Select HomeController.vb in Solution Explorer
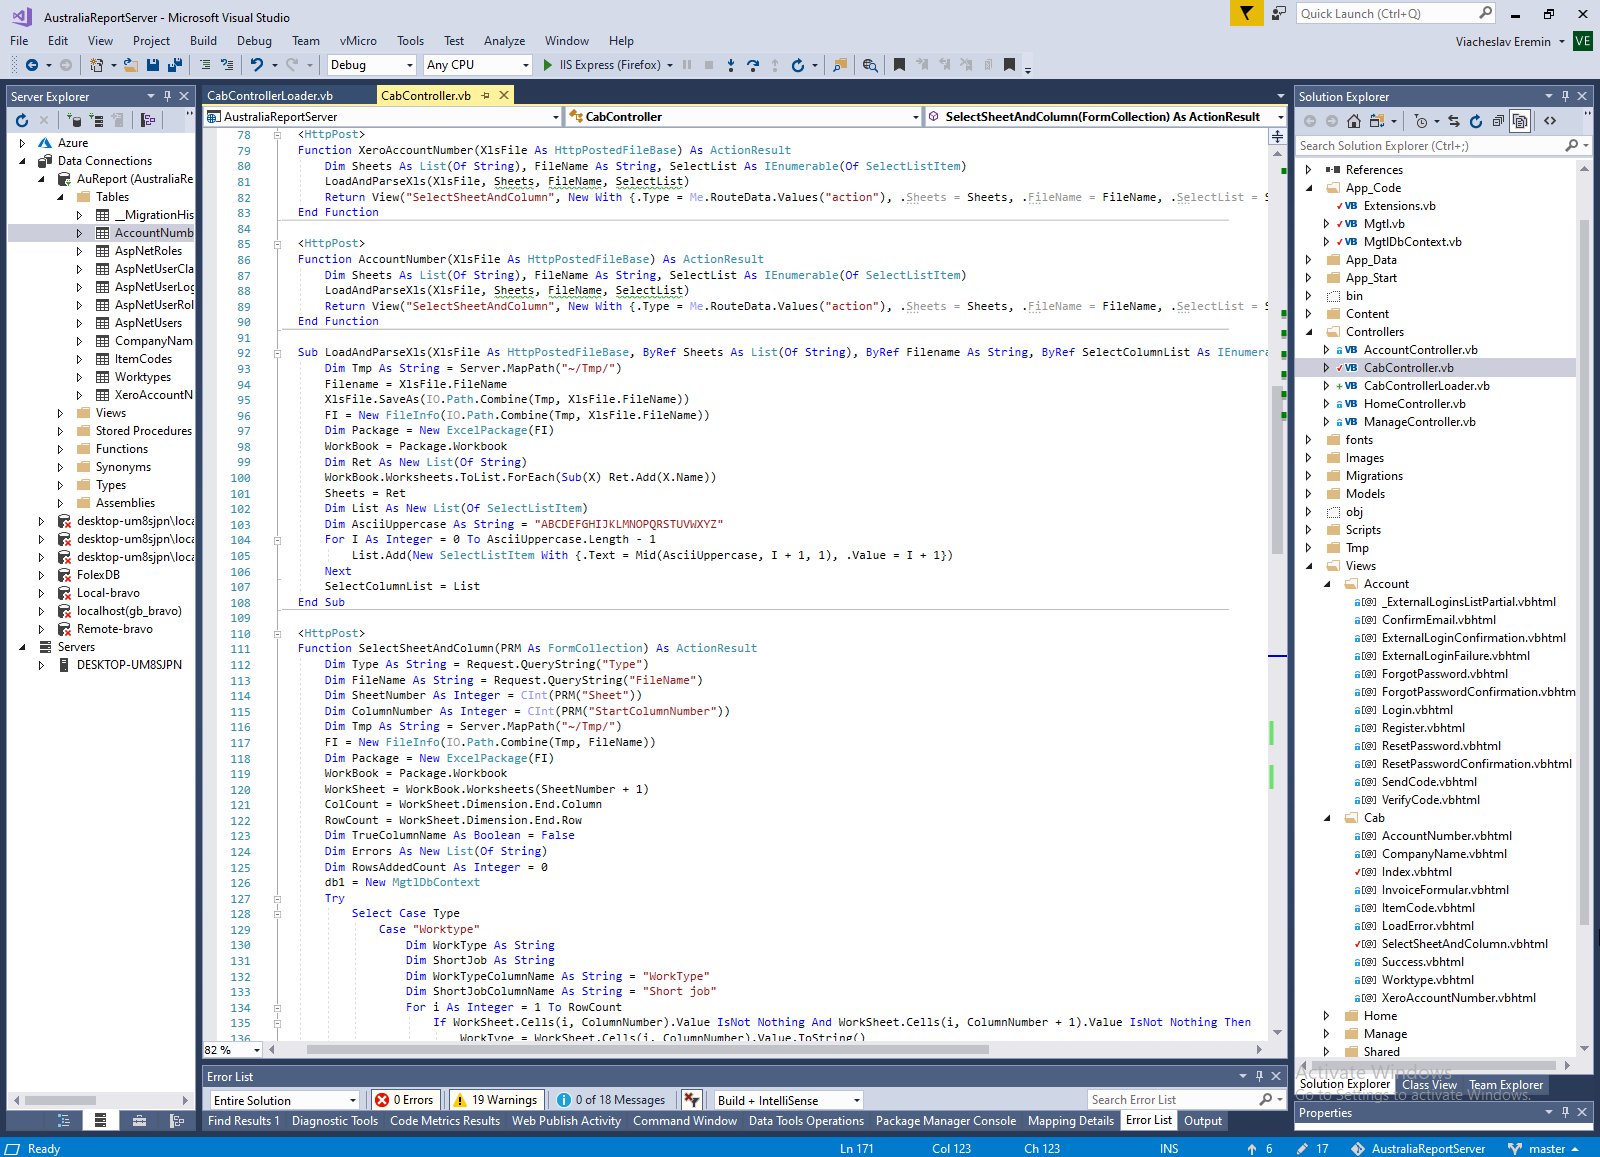The image size is (1600, 1157). (1414, 404)
